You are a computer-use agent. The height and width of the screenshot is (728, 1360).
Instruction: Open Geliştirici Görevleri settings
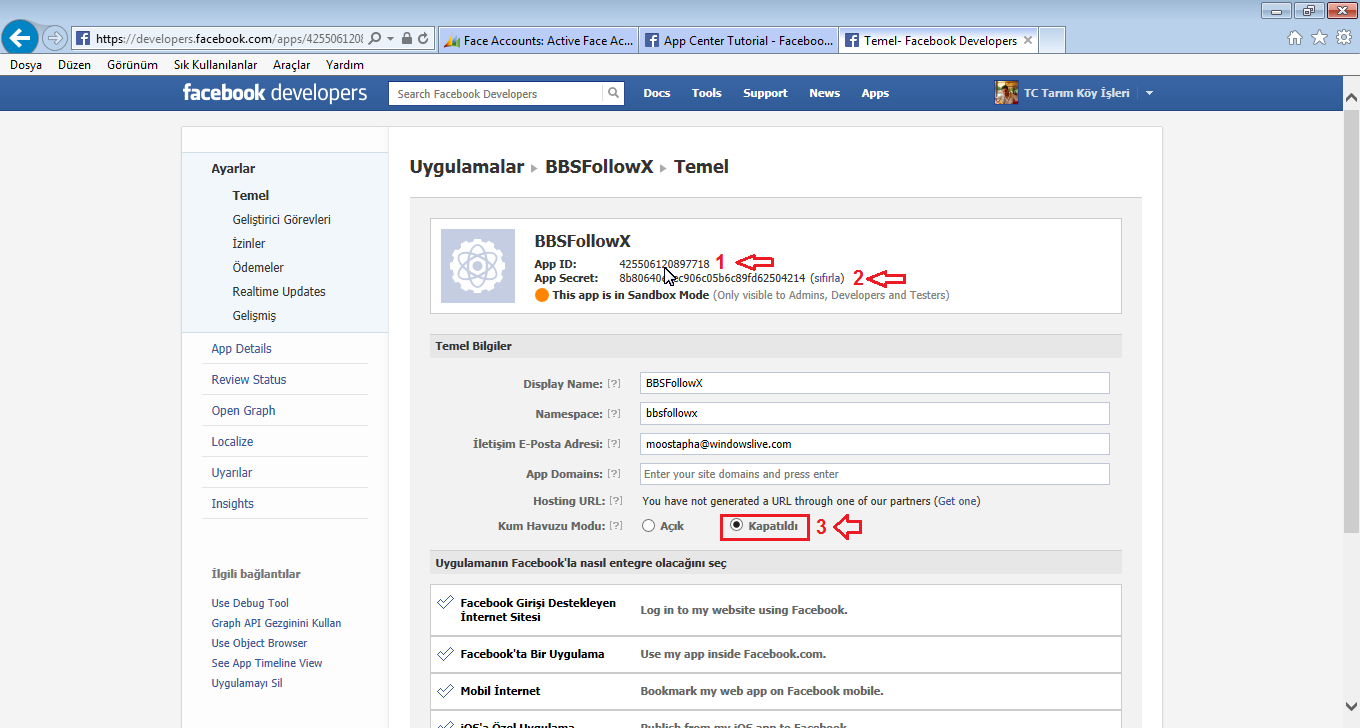coord(281,220)
